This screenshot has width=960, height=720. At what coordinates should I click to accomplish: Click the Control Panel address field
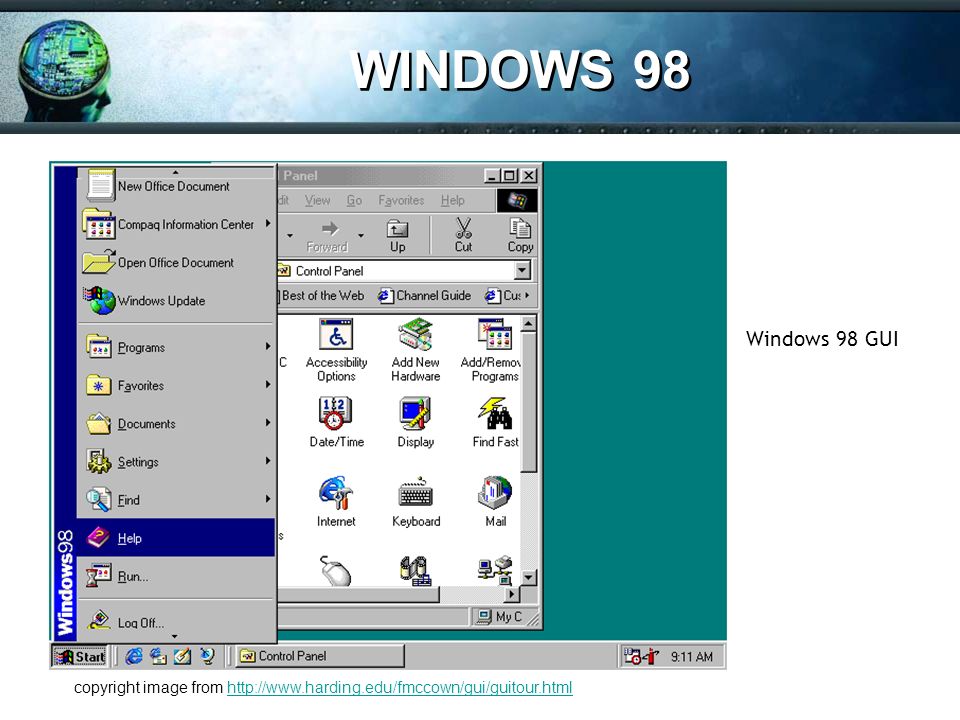click(396, 270)
